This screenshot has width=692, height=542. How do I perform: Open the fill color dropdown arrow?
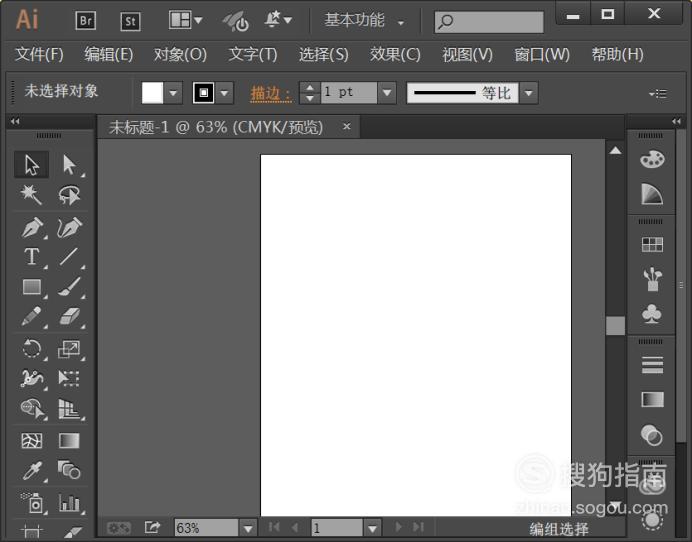tap(173, 93)
